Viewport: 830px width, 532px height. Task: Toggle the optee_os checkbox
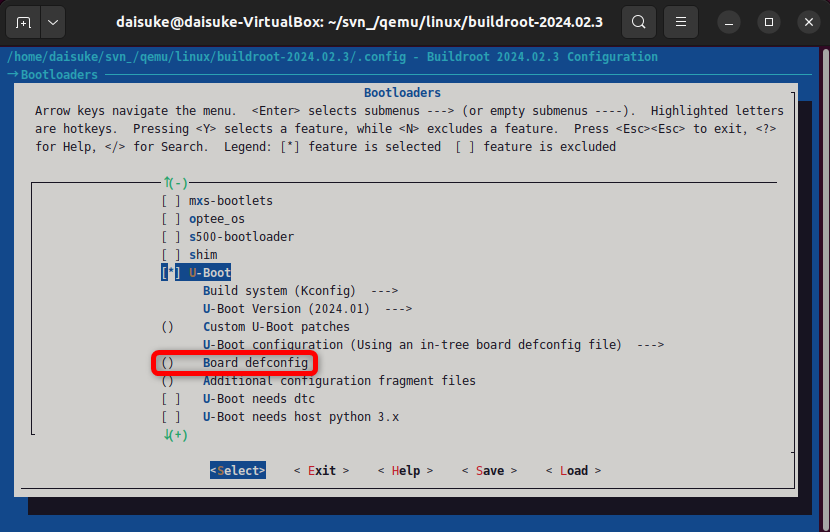(x=171, y=219)
